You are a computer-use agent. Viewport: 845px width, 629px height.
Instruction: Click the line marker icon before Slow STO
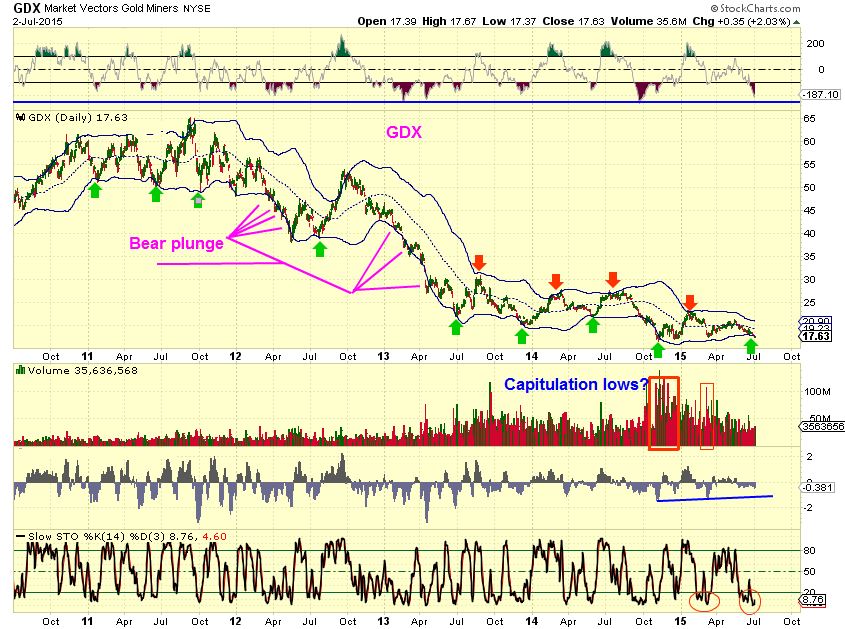point(21,536)
